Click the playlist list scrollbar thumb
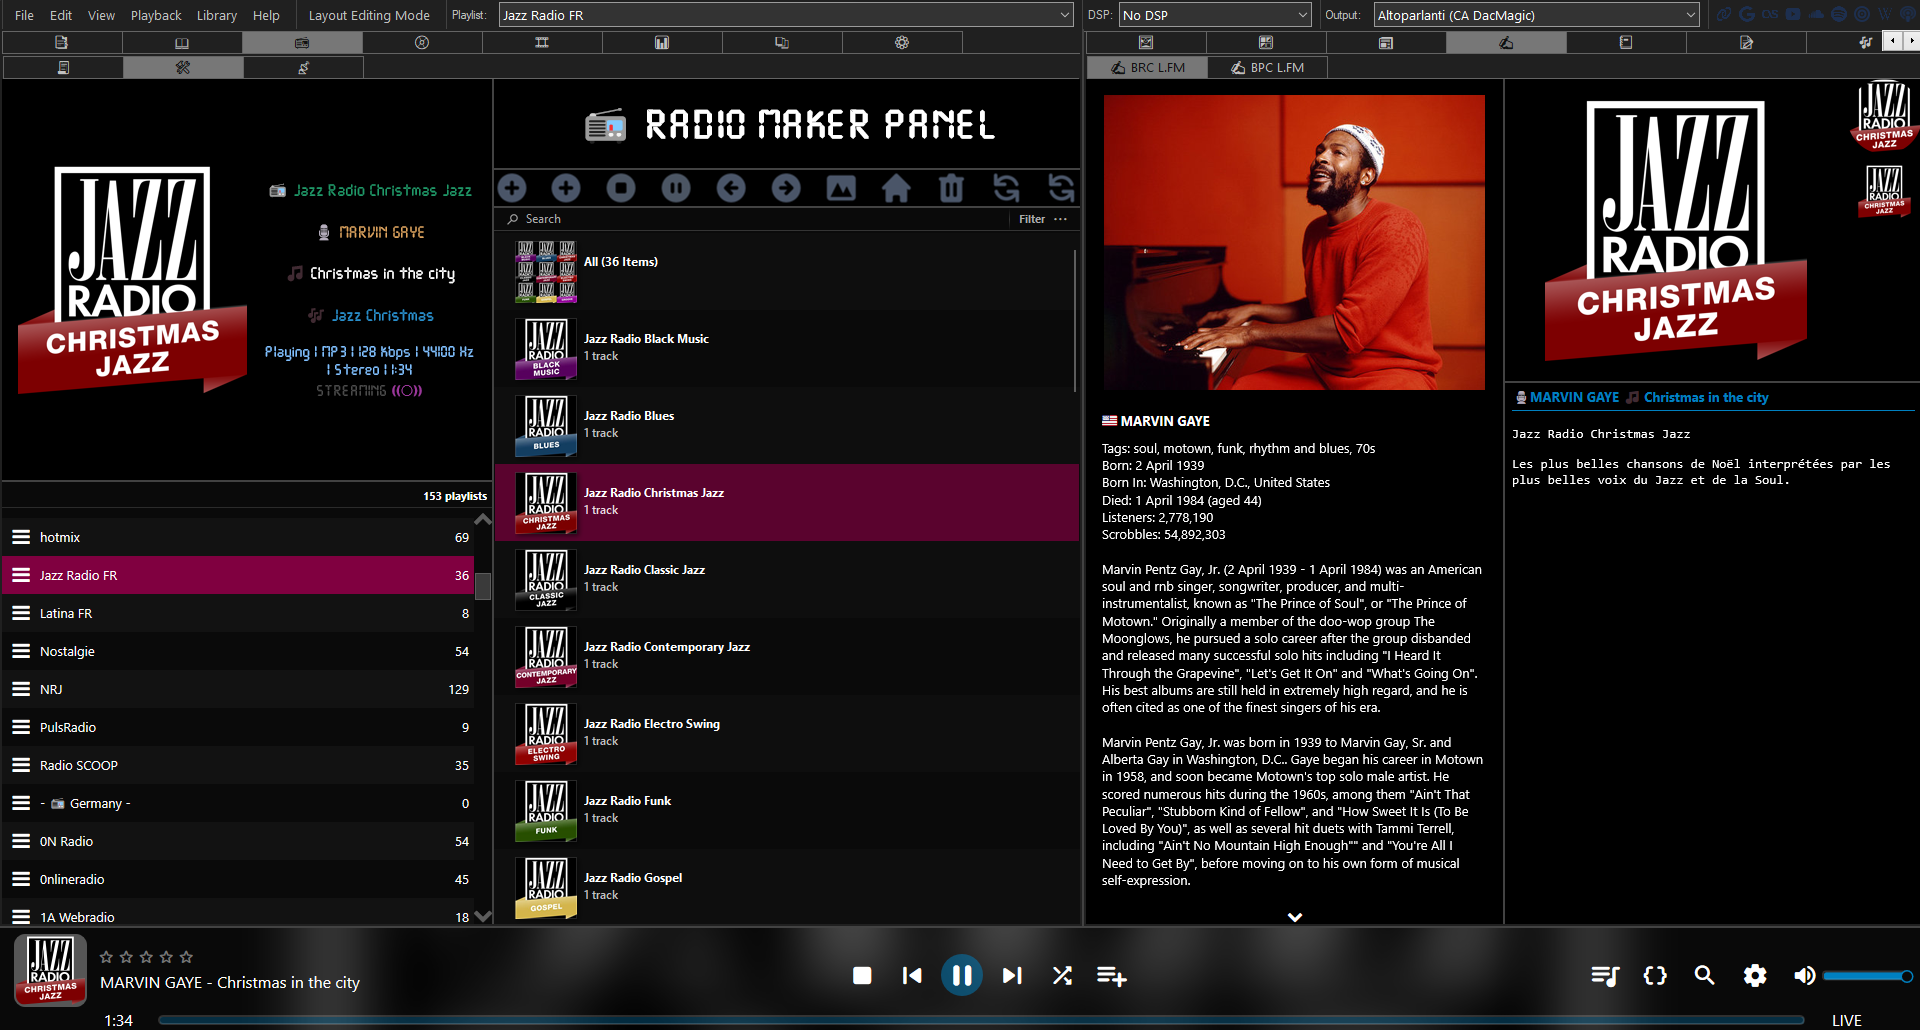1920x1030 pixels. (483, 586)
